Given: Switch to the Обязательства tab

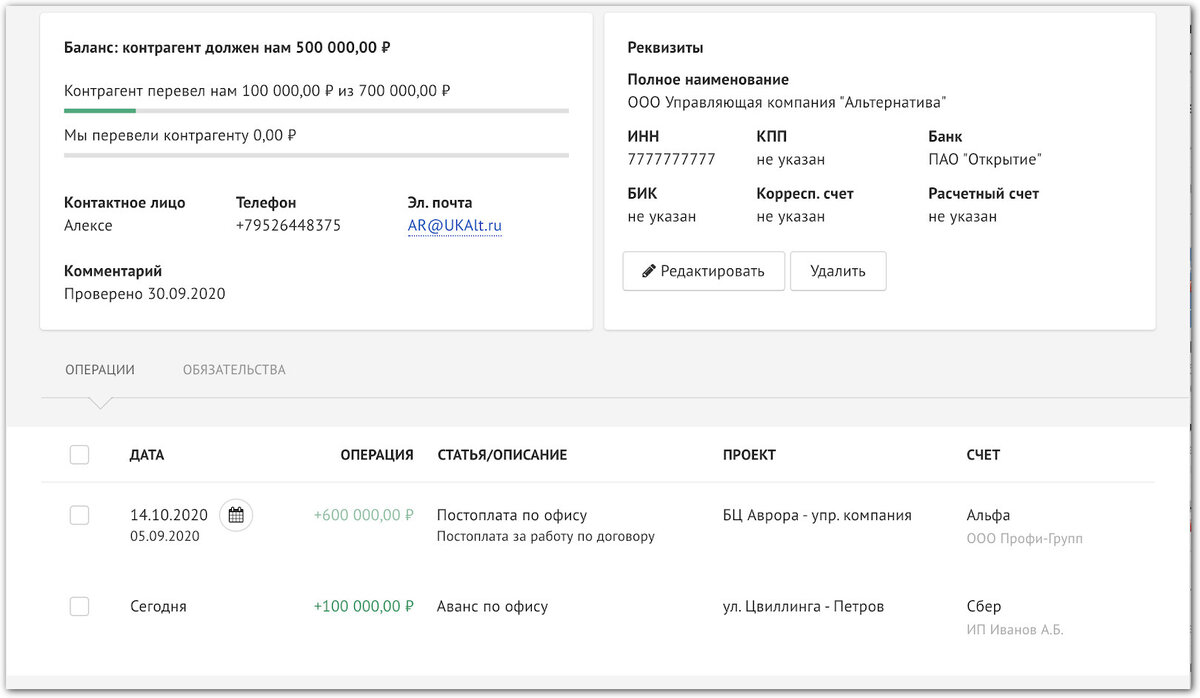Looking at the screenshot, I should tap(234, 370).
